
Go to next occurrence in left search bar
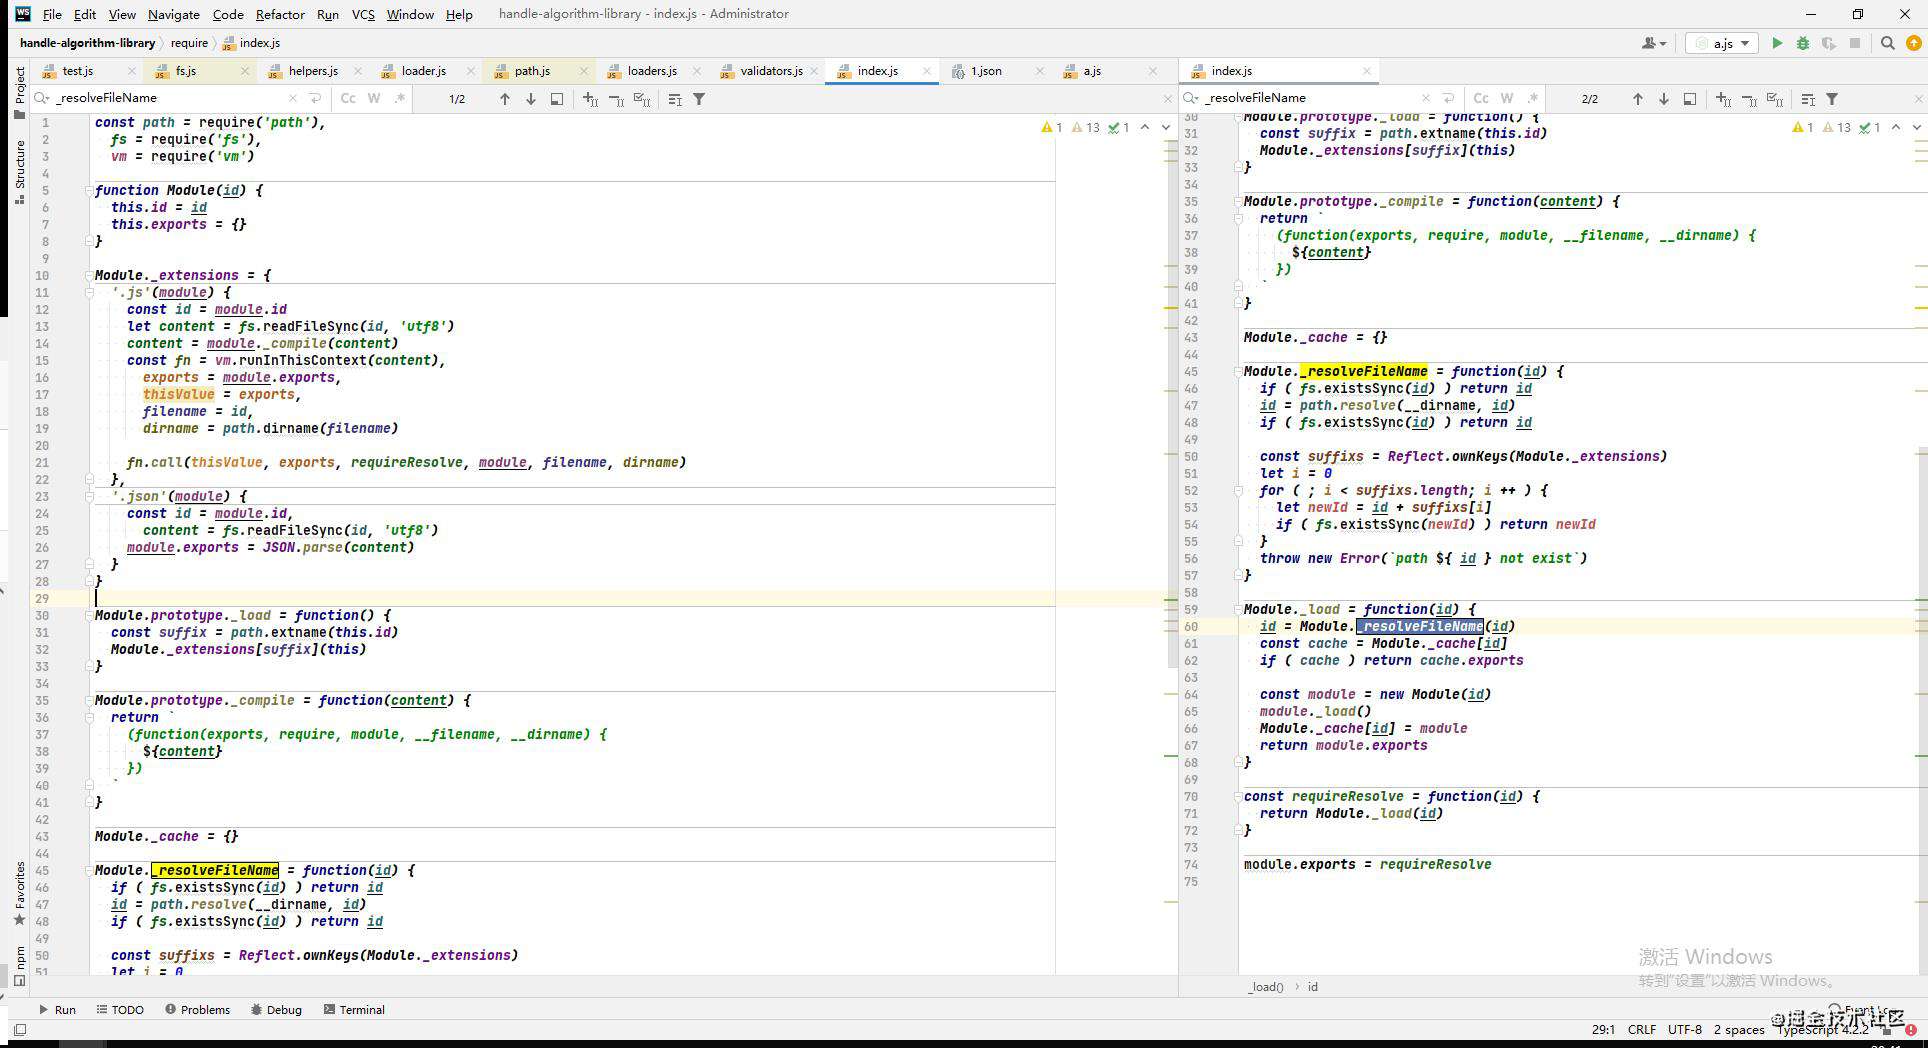coord(531,99)
